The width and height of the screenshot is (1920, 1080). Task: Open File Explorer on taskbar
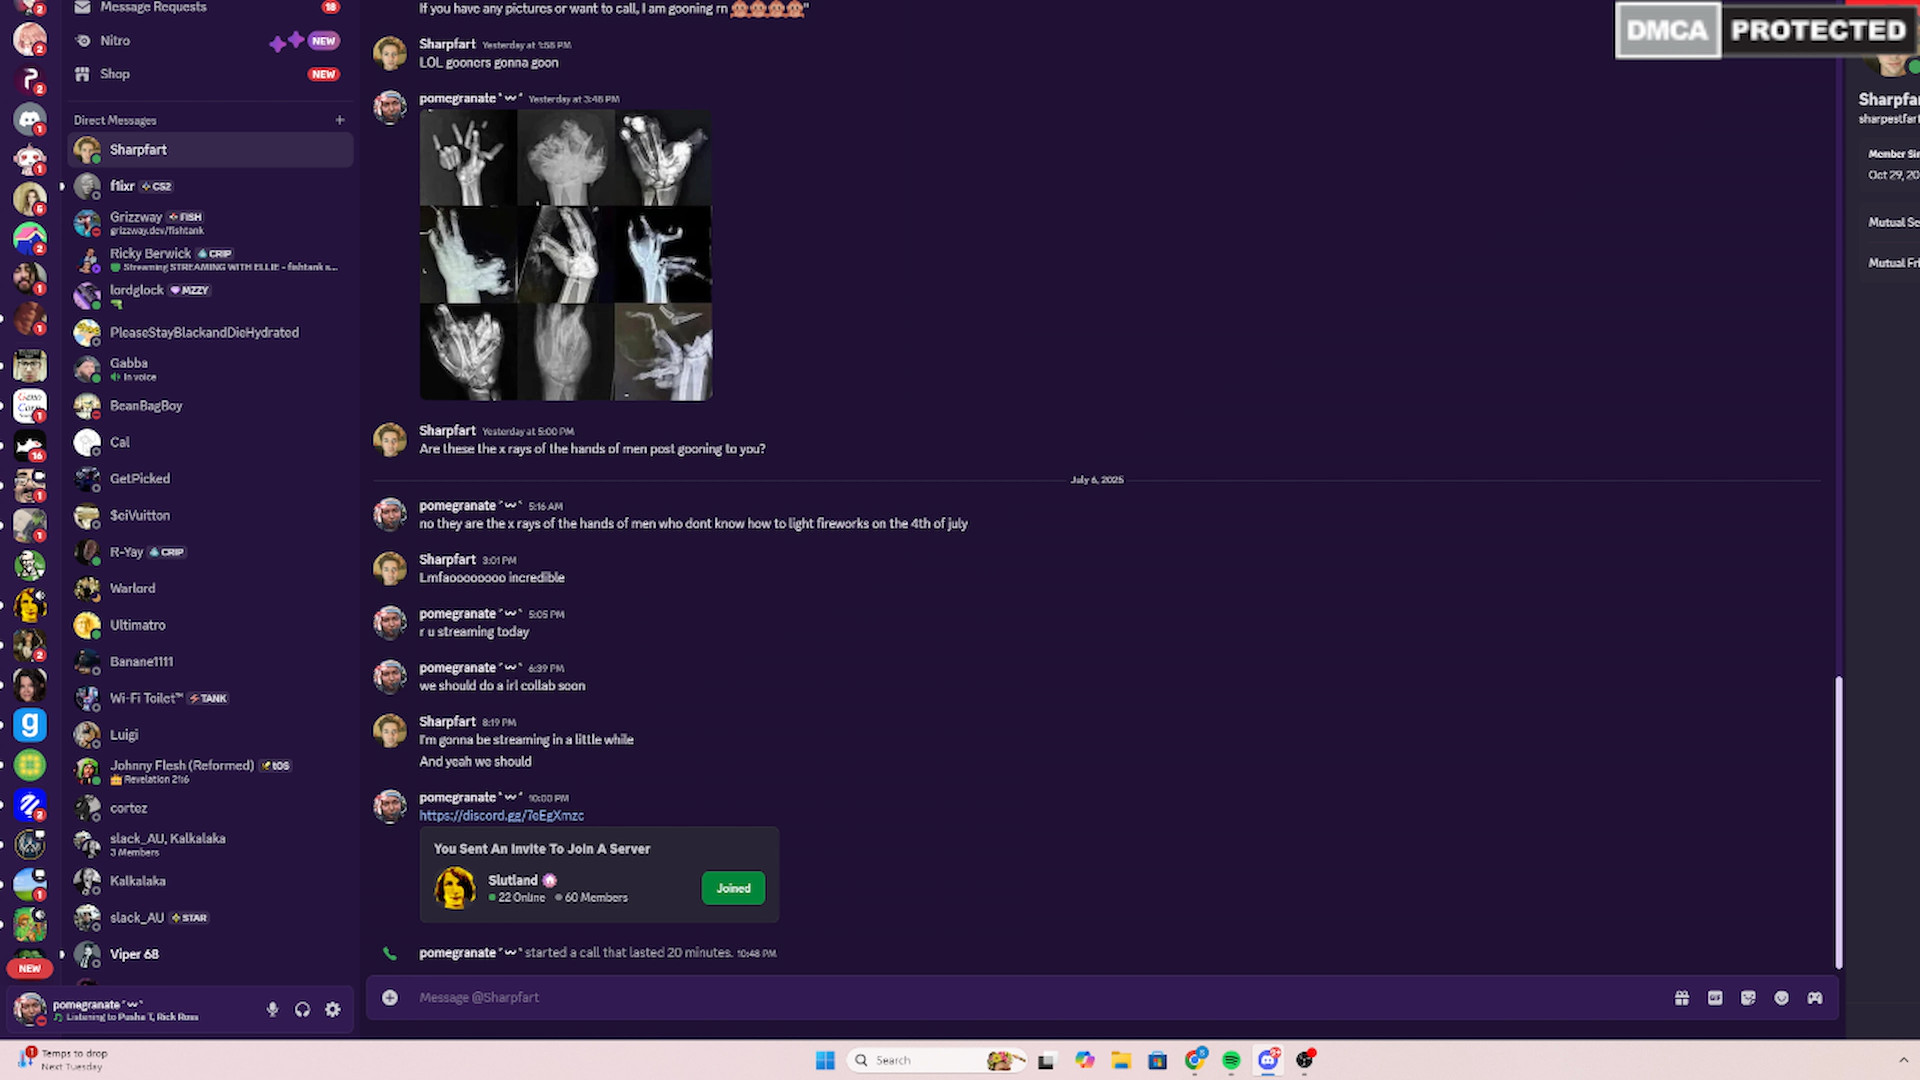pyautogui.click(x=1121, y=1061)
